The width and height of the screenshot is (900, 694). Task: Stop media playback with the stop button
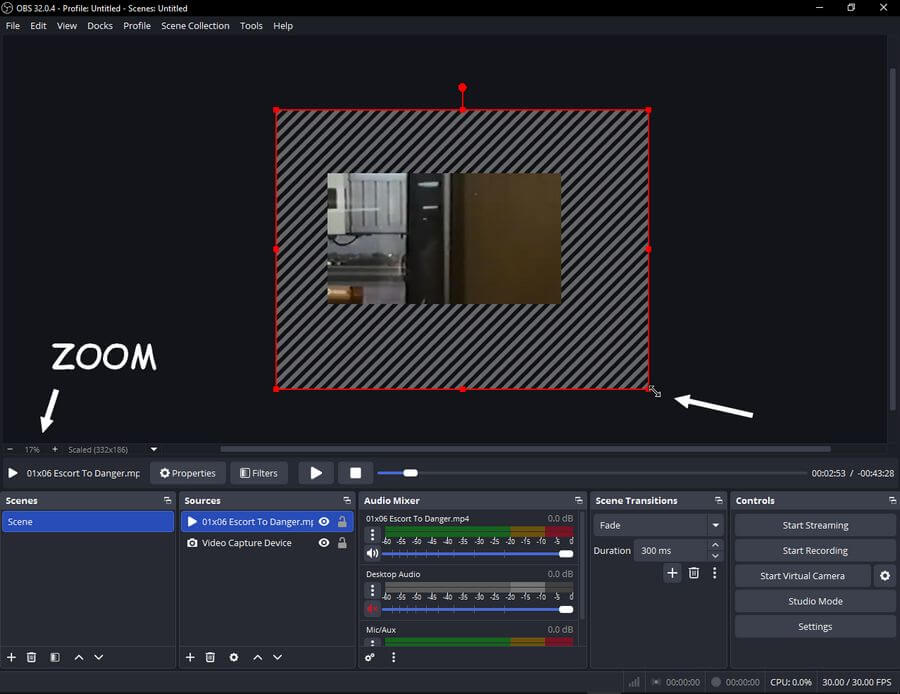pyautogui.click(x=355, y=473)
